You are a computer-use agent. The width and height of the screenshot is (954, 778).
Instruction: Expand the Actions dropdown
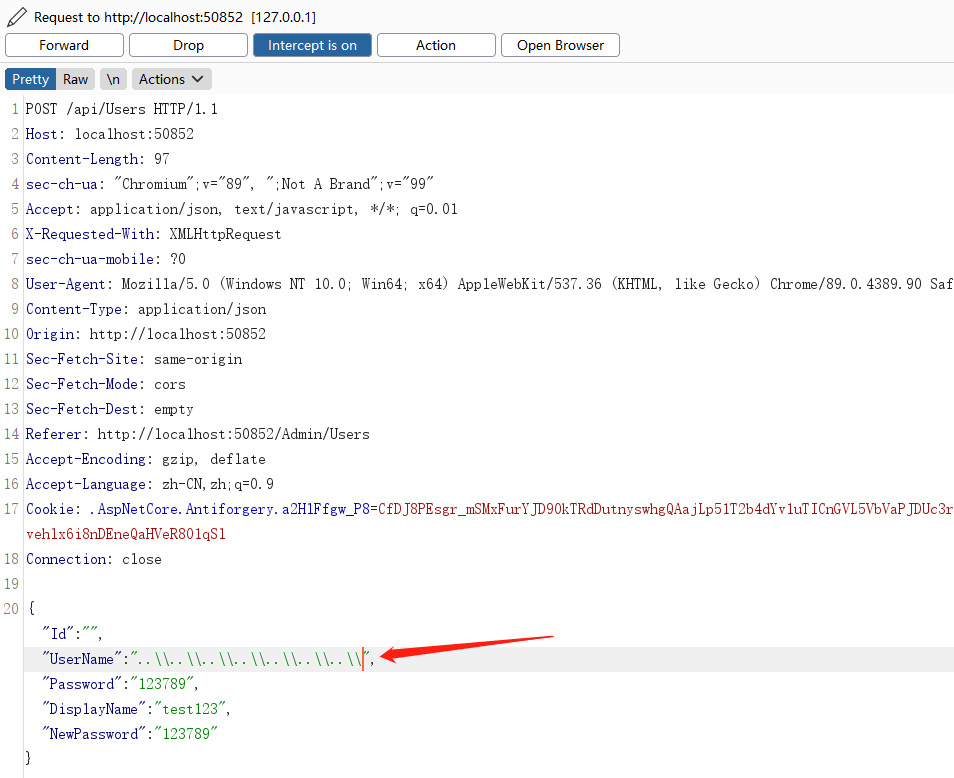pos(172,79)
